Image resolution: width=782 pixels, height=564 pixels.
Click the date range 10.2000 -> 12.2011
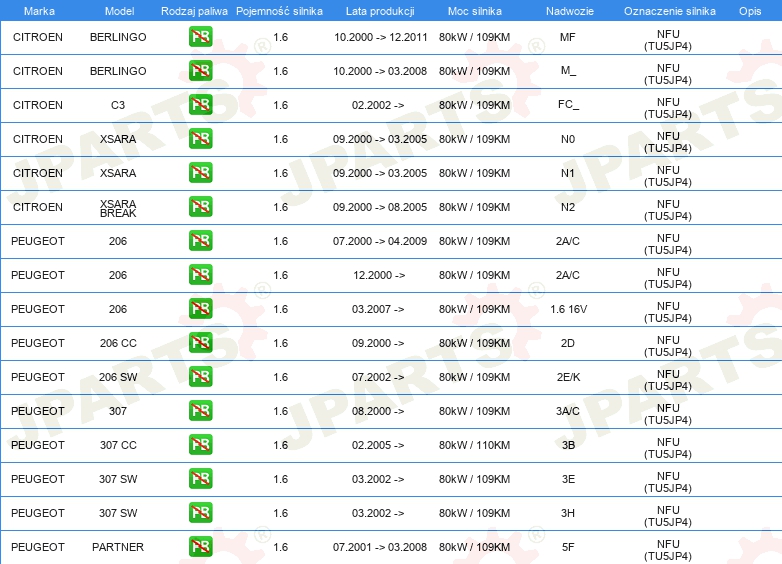coord(381,37)
